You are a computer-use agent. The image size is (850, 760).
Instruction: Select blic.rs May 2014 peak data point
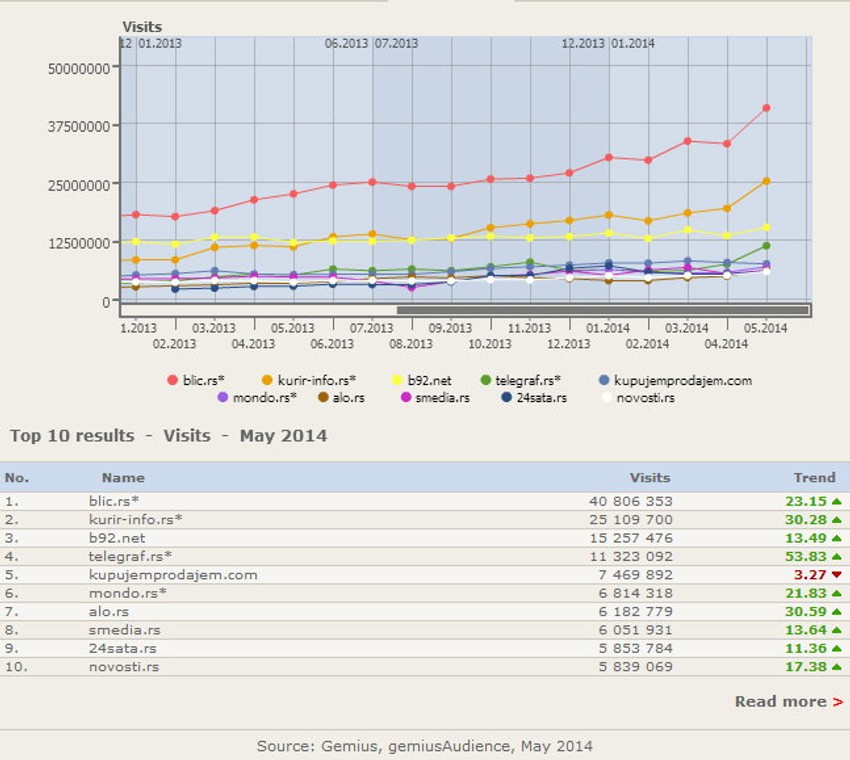tap(766, 108)
